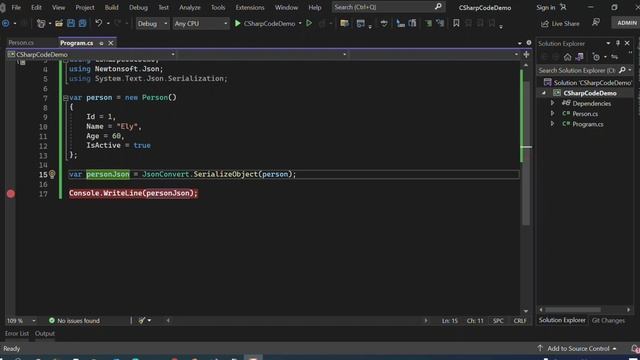Click the Save icon
The image size is (640, 360).
71,23
